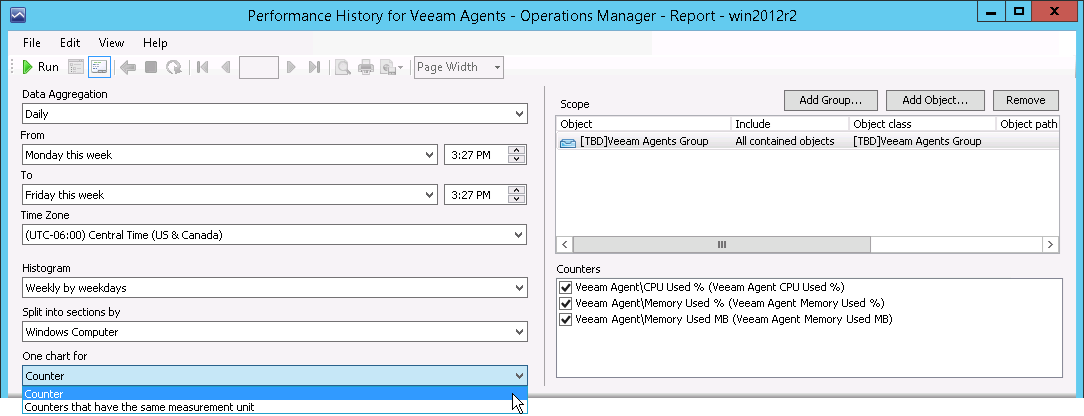1084x416 pixels.
Task: Refresh the report using the refresh icon
Action: point(174,67)
